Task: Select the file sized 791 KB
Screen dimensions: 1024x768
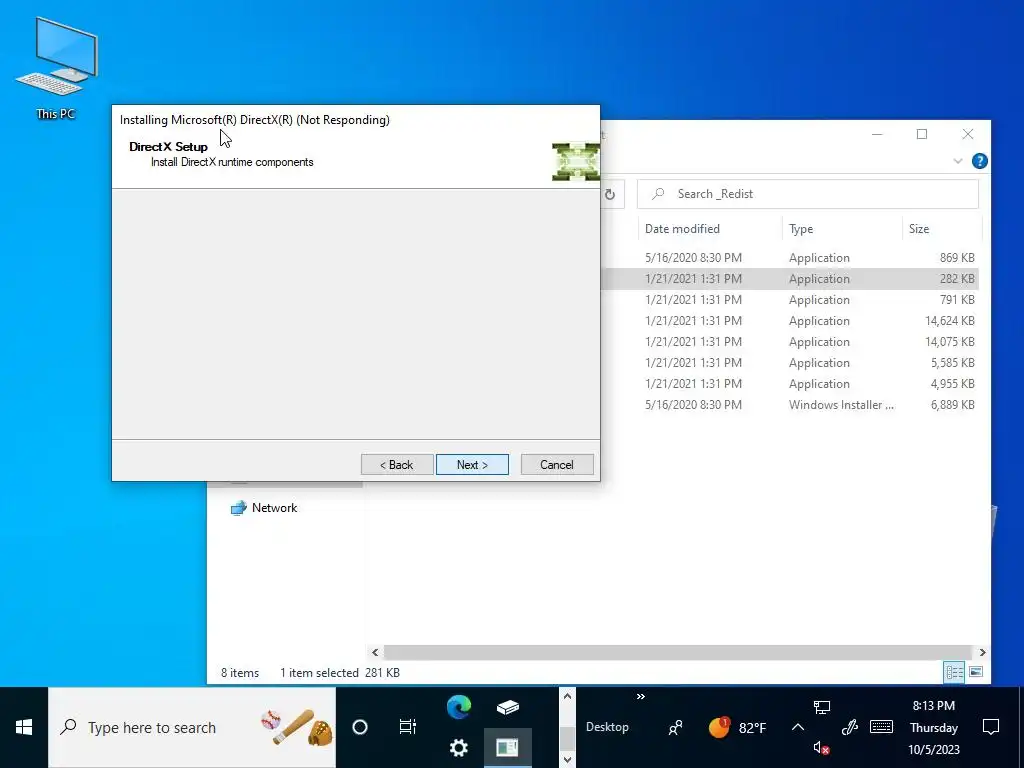Action: coord(789,300)
